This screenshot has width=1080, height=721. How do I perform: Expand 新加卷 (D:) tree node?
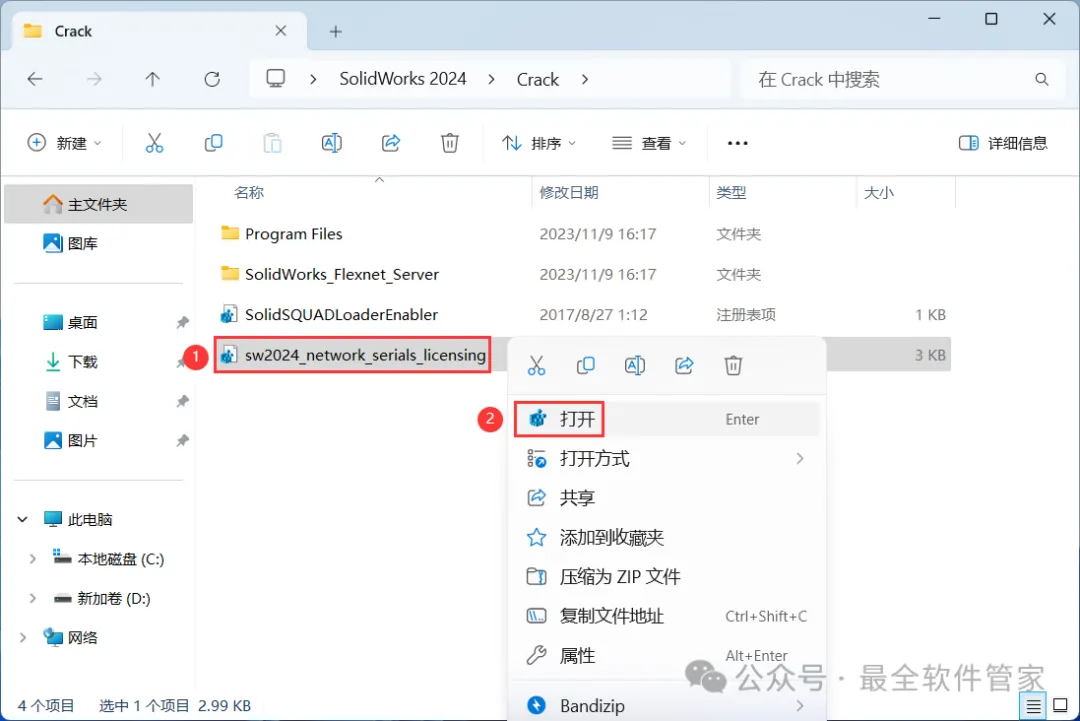click(x=32, y=598)
